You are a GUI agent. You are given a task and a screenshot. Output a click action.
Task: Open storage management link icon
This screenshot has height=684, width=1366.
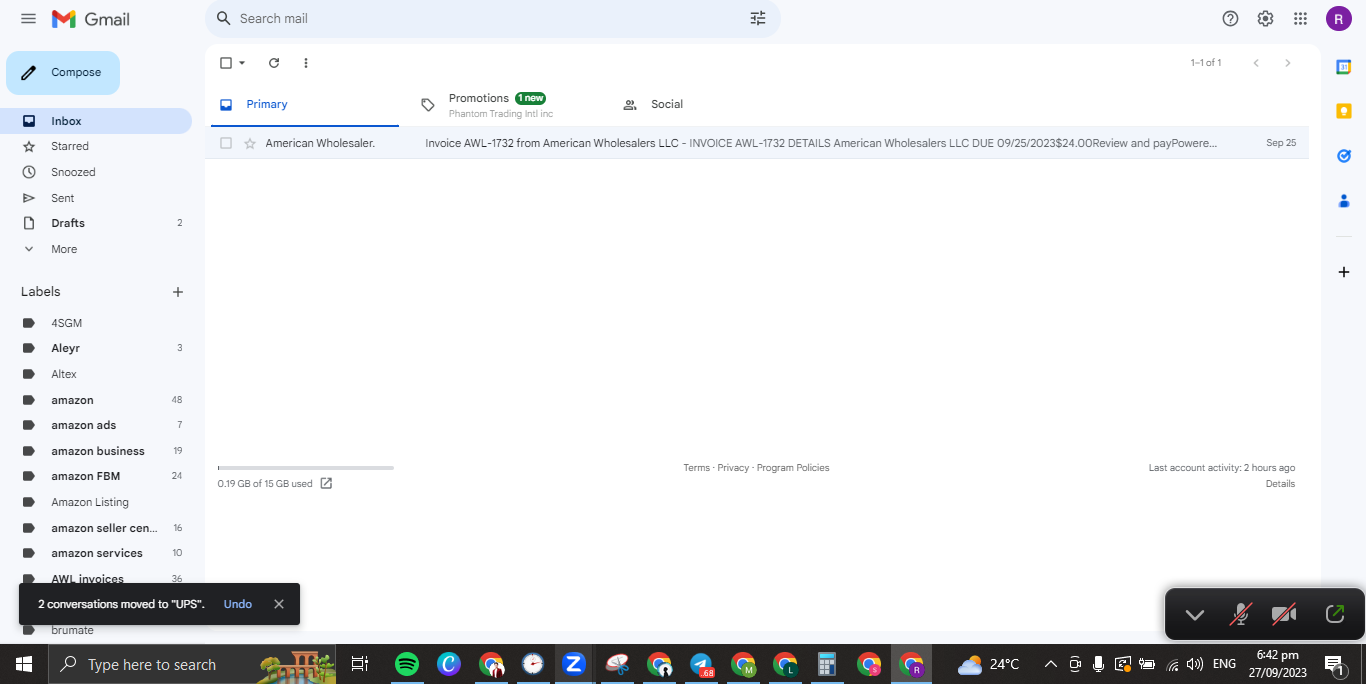[x=326, y=484]
